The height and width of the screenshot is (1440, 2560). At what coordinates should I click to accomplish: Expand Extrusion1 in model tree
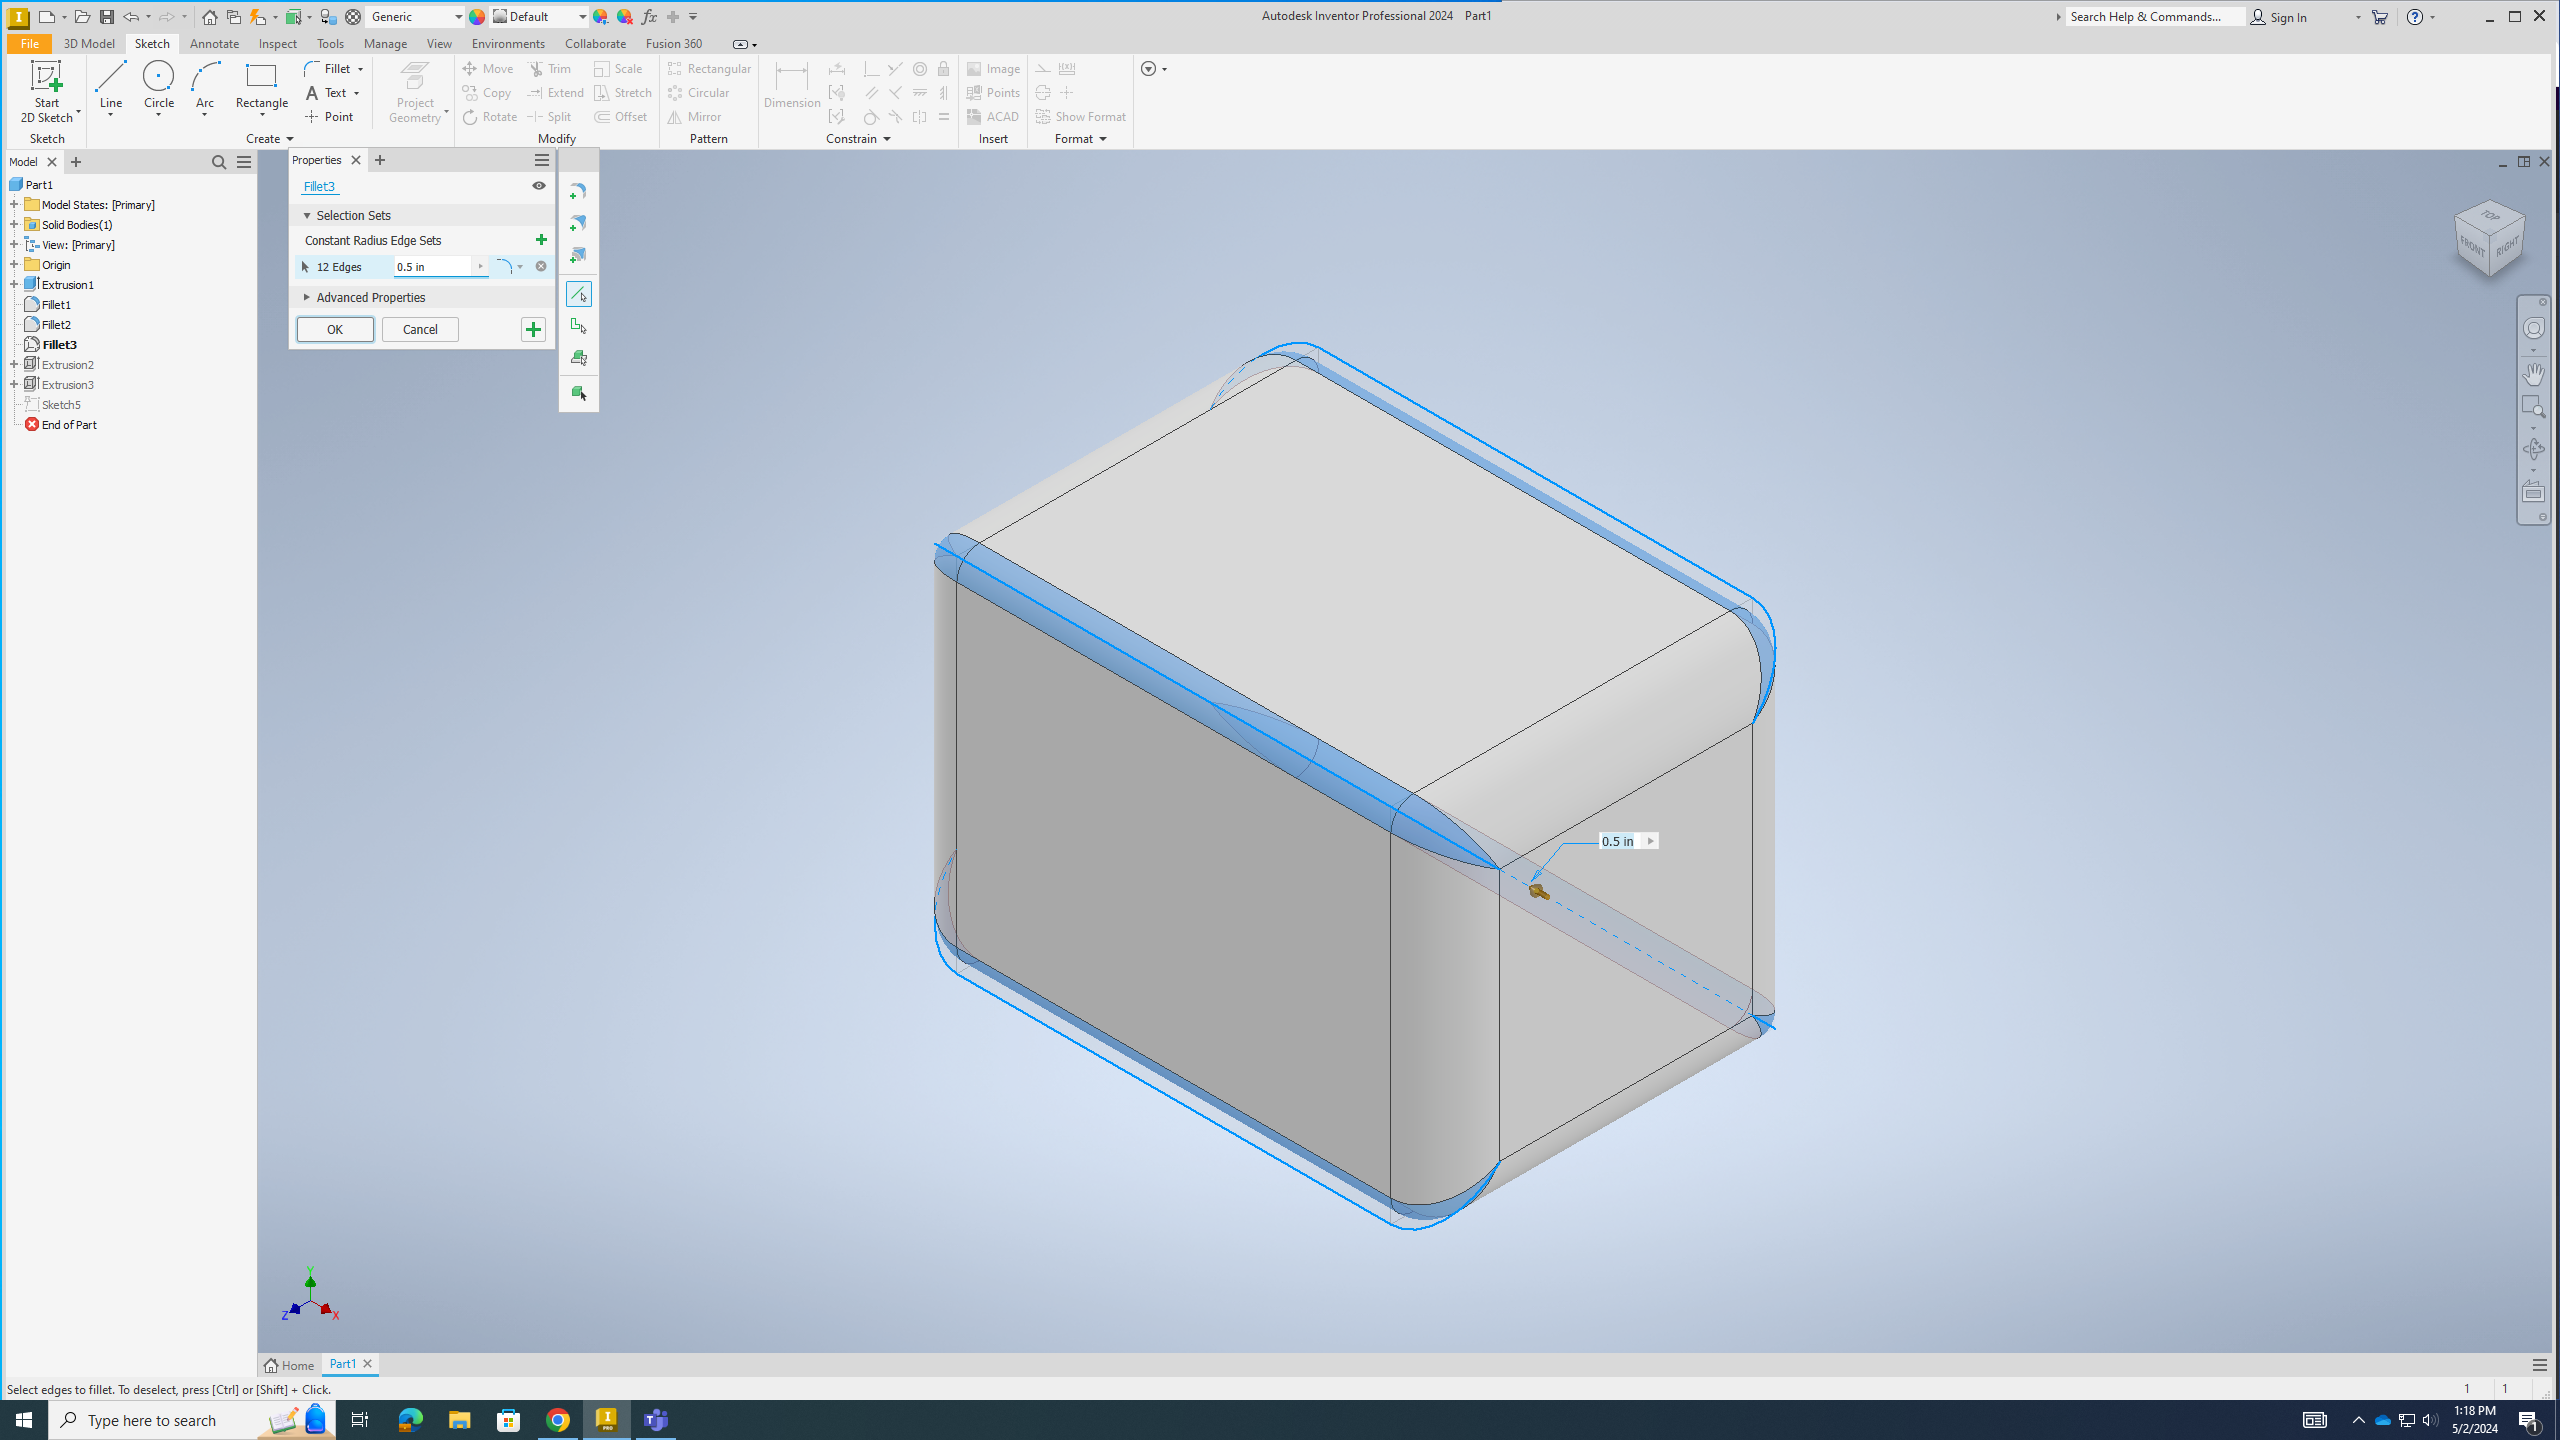coord(14,285)
